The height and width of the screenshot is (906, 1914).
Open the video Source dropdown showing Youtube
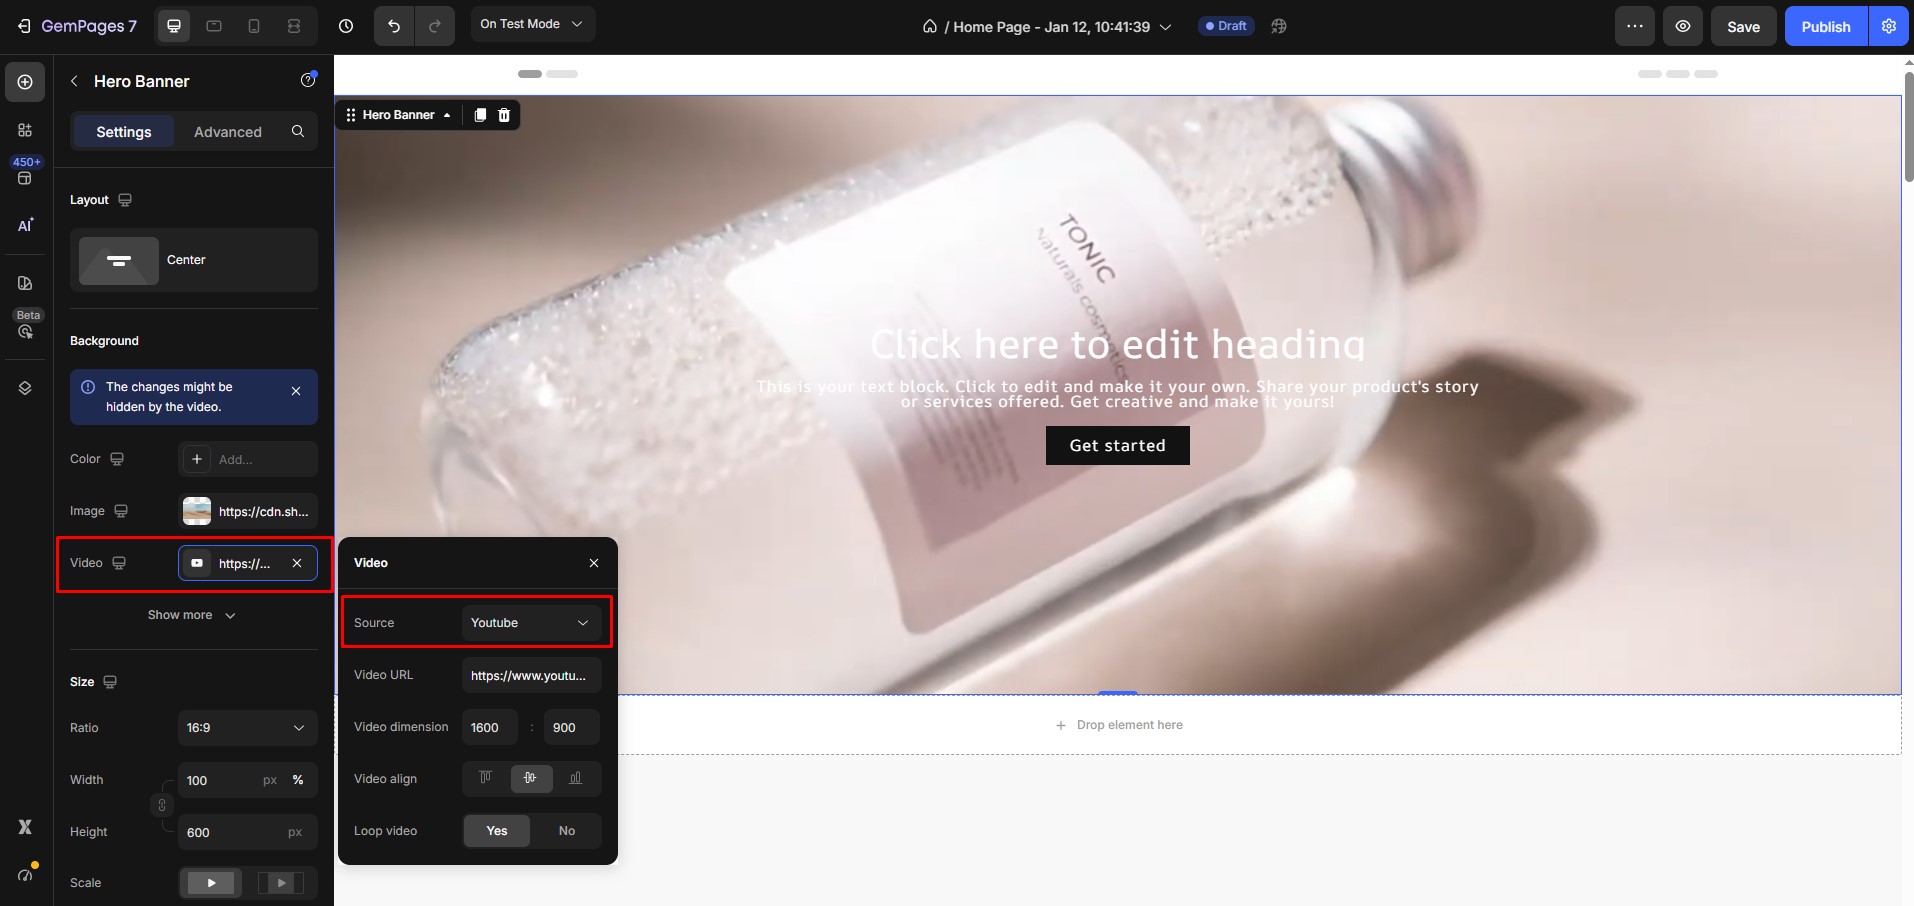[531, 623]
